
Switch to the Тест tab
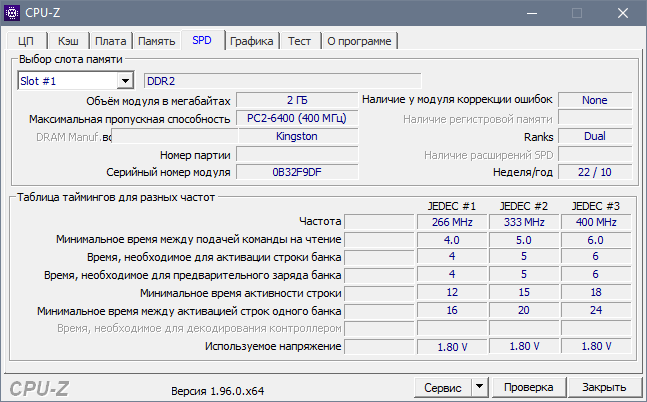(x=300, y=41)
